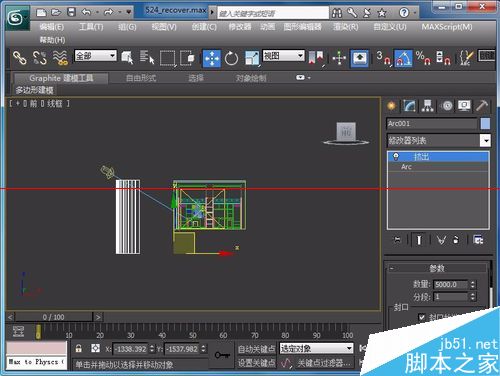Screen dimensions: 500x376
Task: Open the binoculars search icon
Action: 337,13
